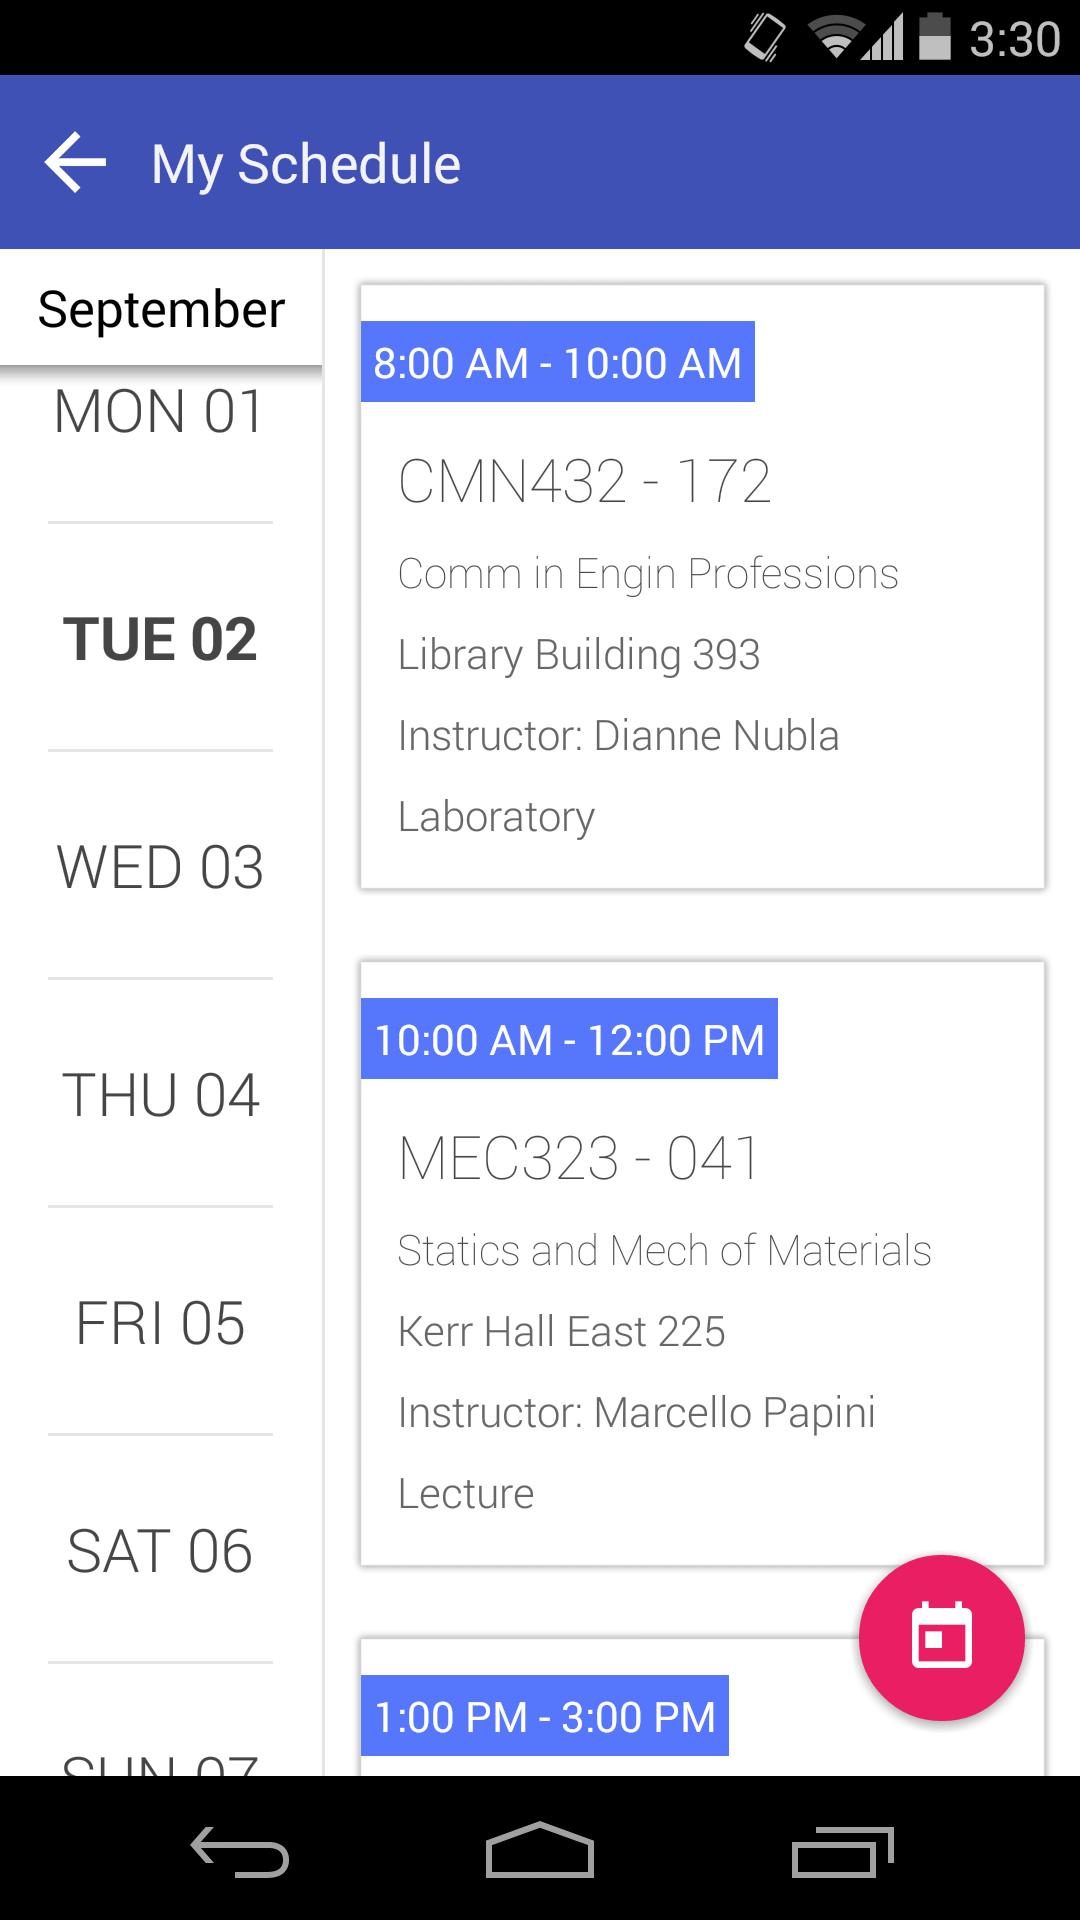Screen dimensions: 1080x1920
Task: Open the pink calendar floating button
Action: [x=941, y=1637]
